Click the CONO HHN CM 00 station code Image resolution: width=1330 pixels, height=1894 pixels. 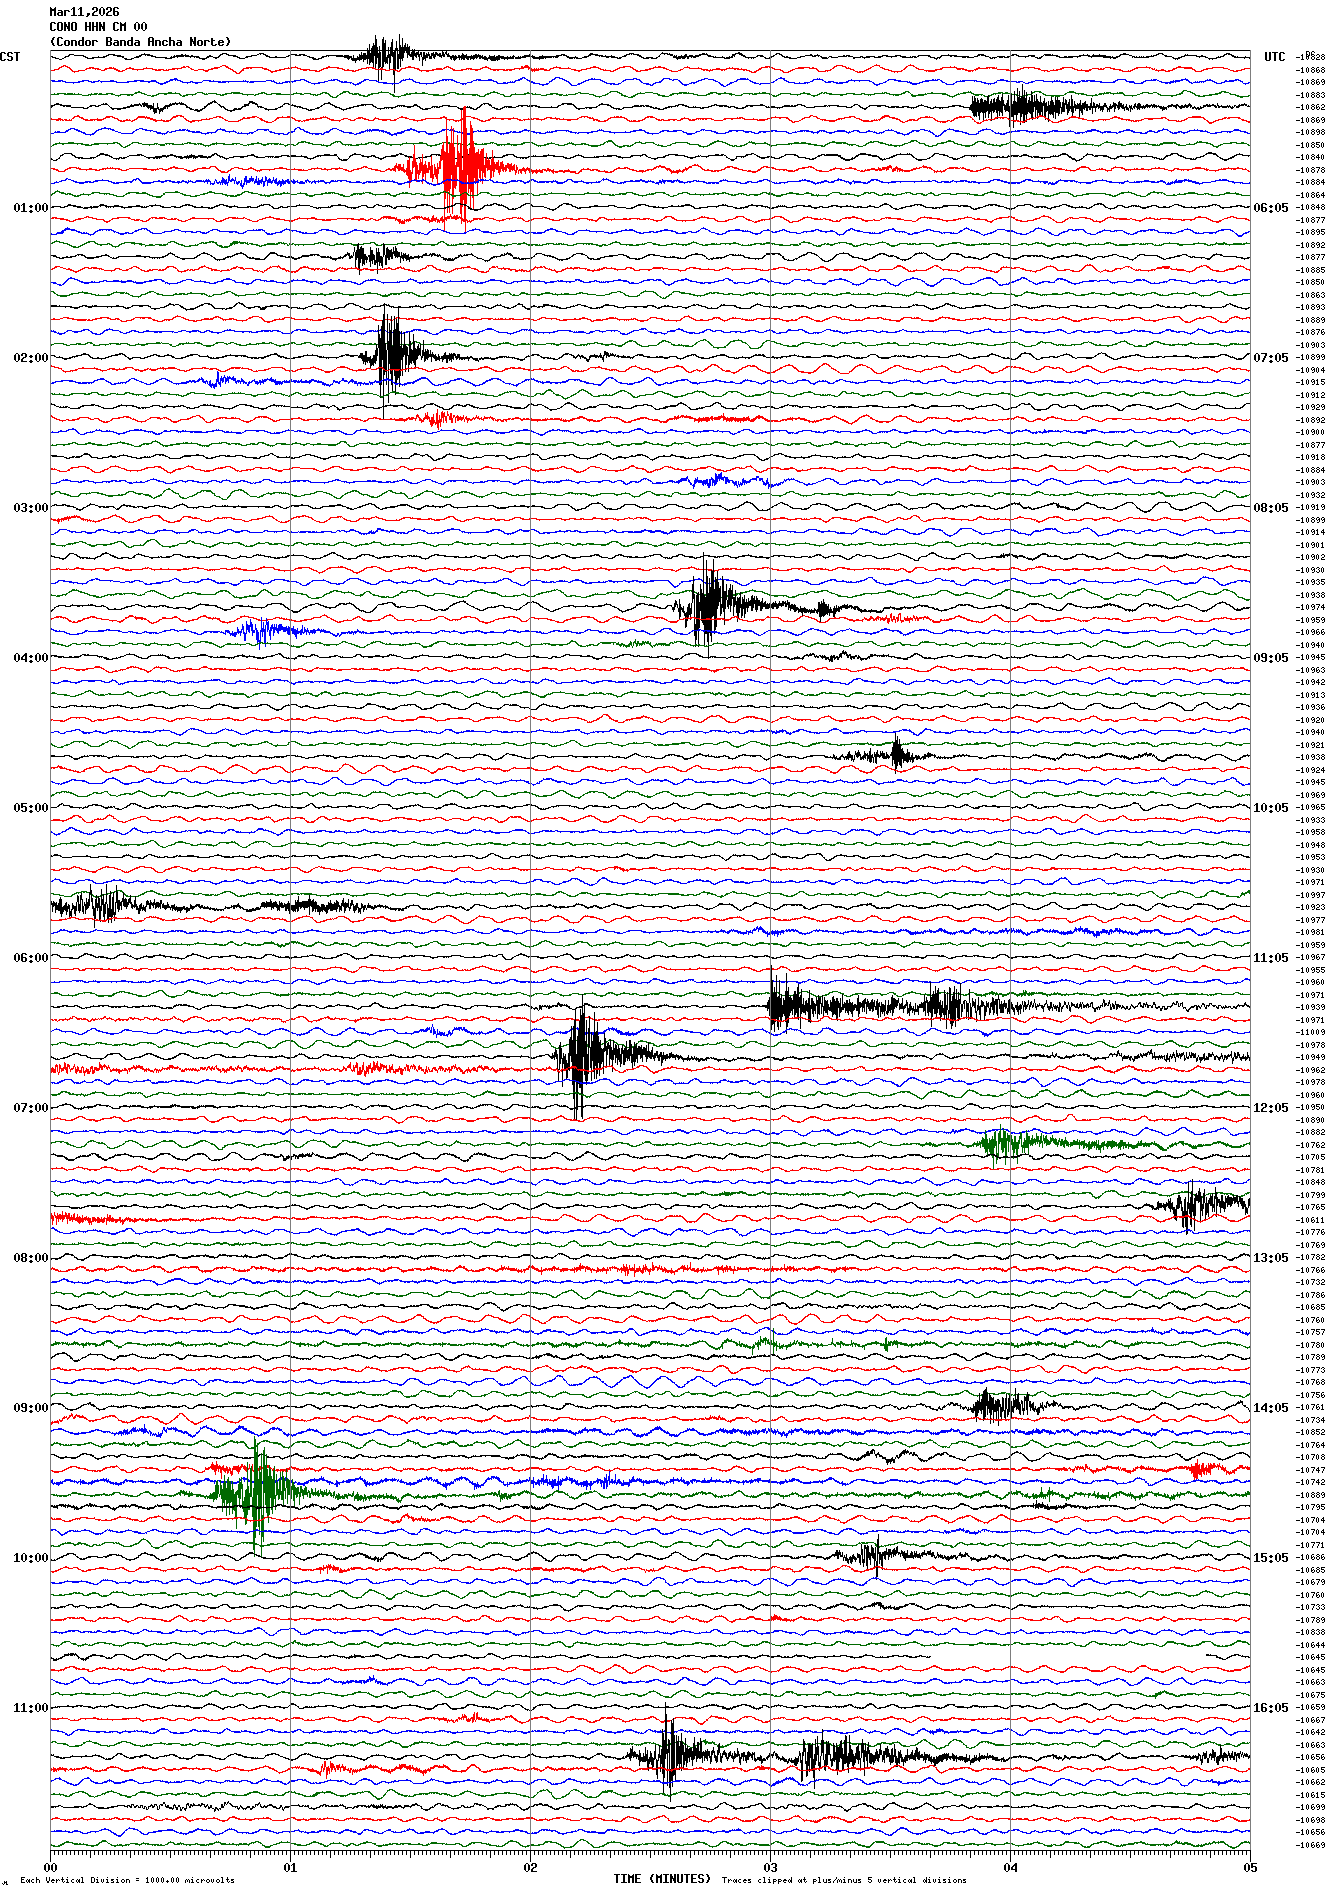(98, 27)
